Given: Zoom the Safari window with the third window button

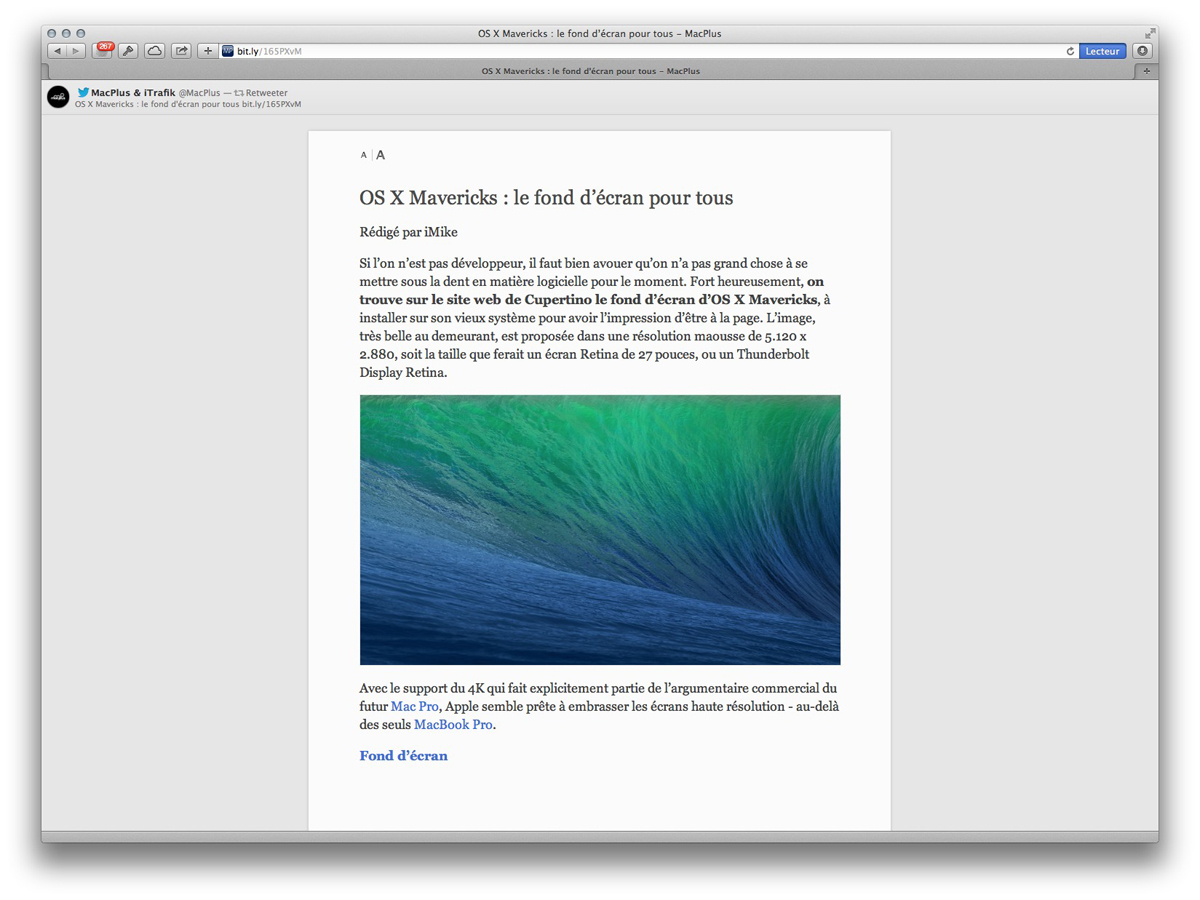Looking at the screenshot, I should pos(81,33).
